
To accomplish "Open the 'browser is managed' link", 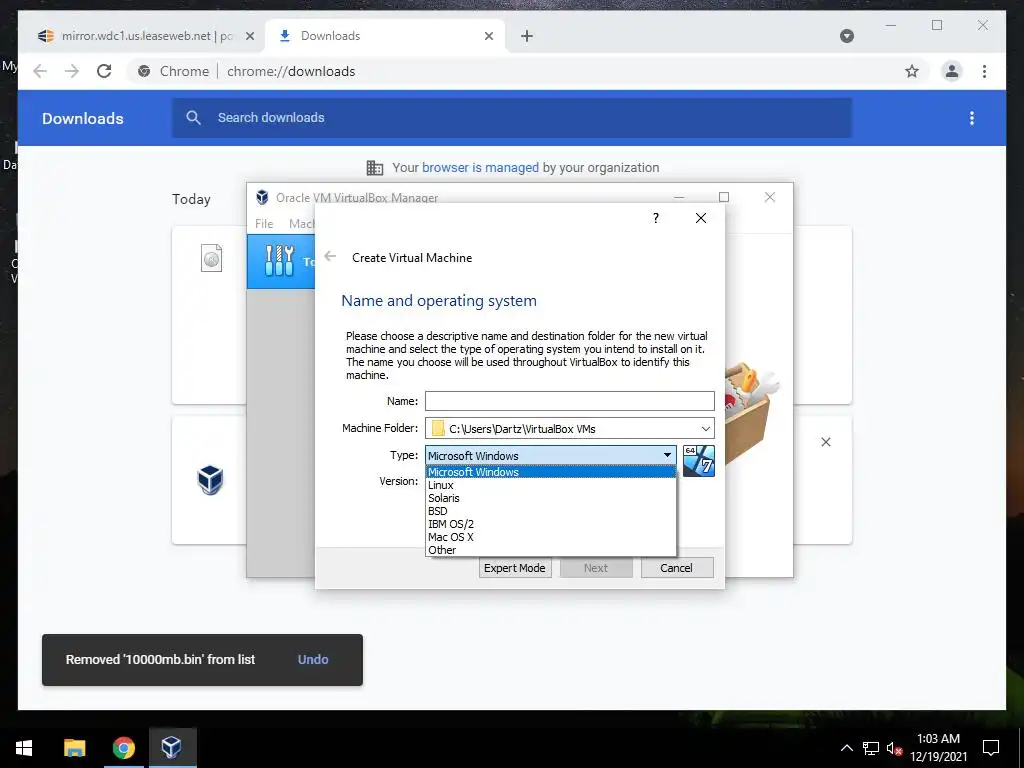I will tap(480, 168).
